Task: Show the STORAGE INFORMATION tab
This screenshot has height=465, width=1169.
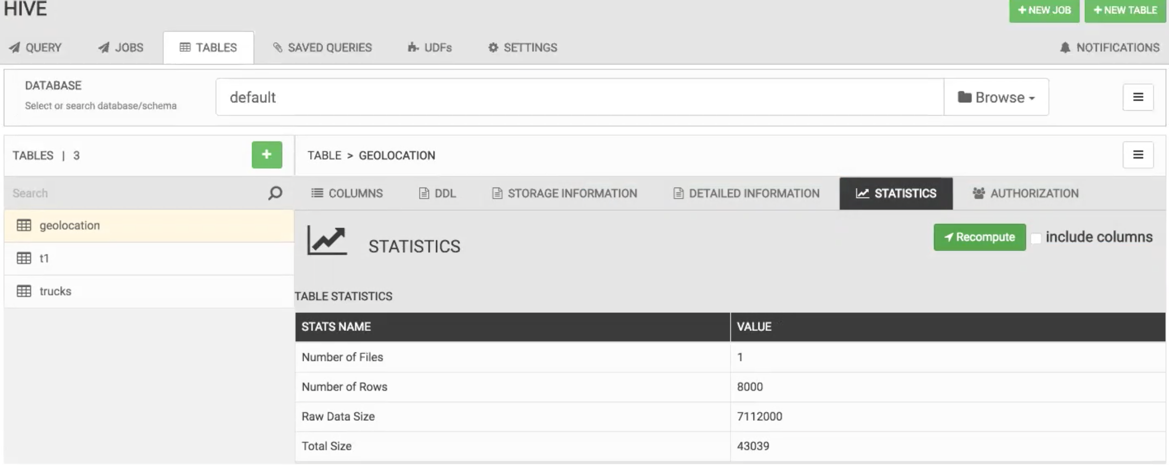Action: pyautogui.click(x=564, y=194)
